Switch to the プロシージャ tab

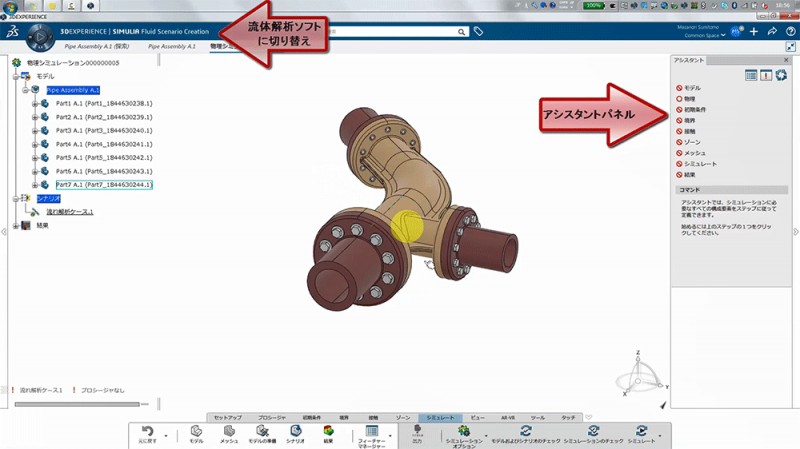[271, 417]
